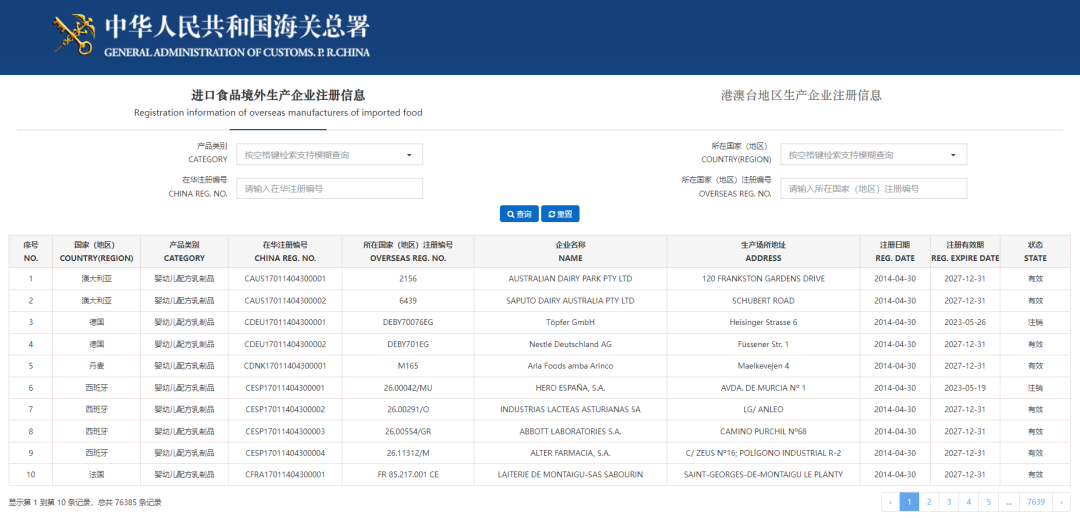Click the blue 查询 search button

pyautogui.click(x=519, y=214)
